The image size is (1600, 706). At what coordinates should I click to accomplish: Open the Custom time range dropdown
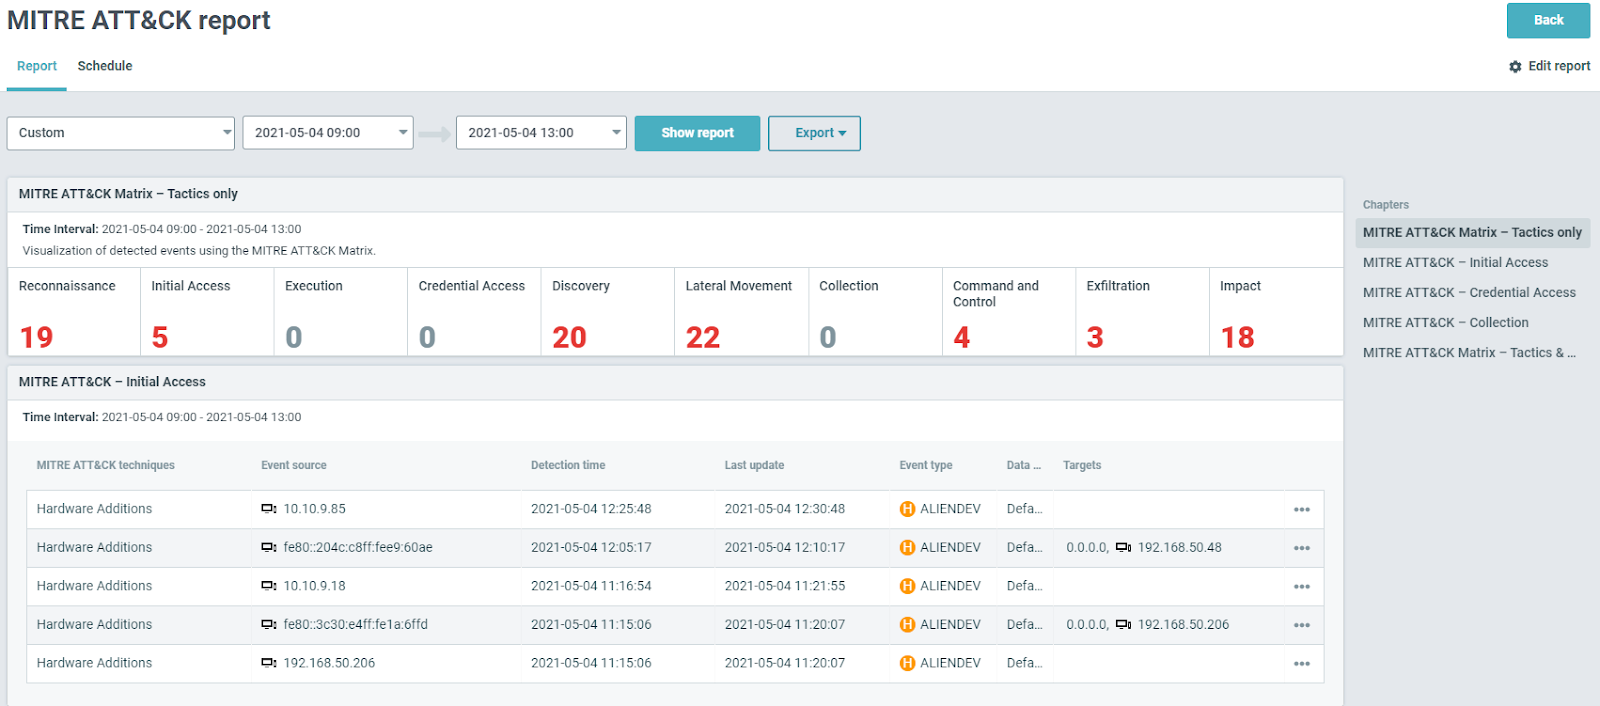[121, 133]
